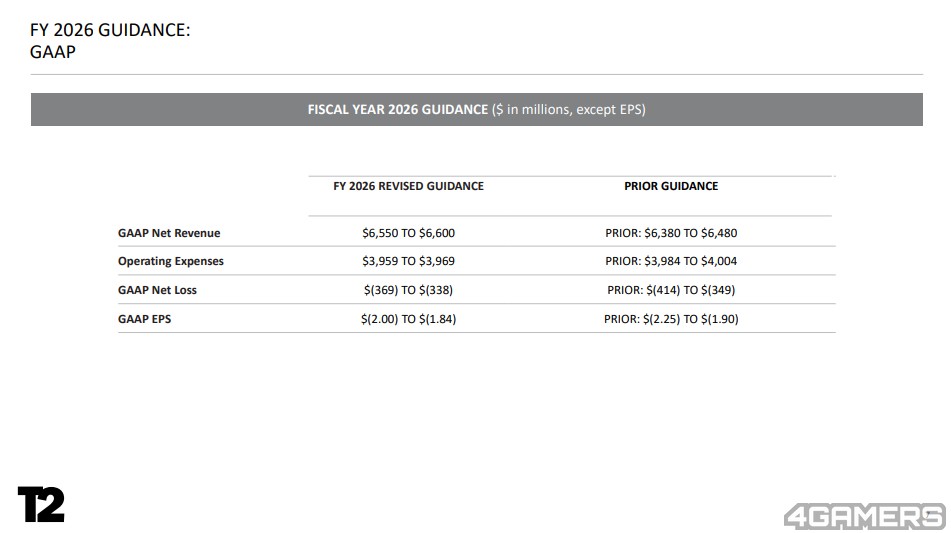Select the GAAP EPS row label

click(x=144, y=319)
